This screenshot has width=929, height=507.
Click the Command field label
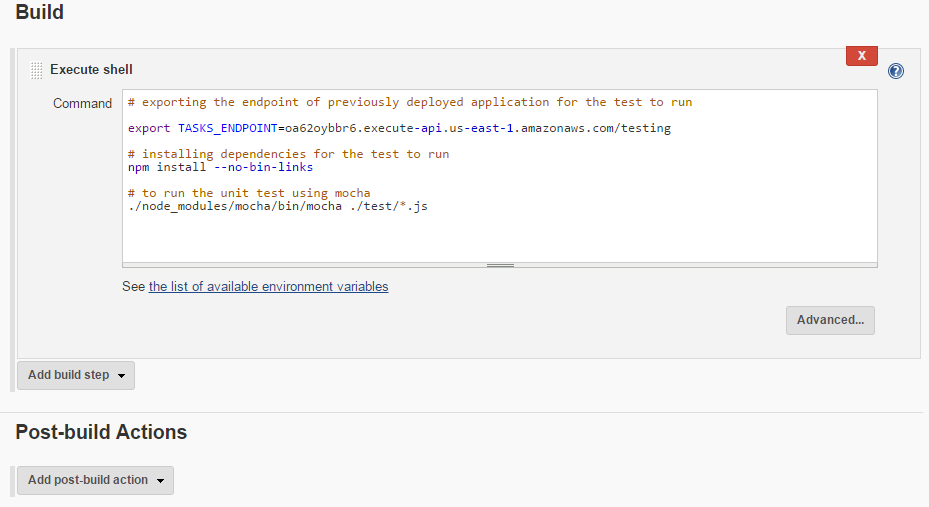(x=82, y=103)
